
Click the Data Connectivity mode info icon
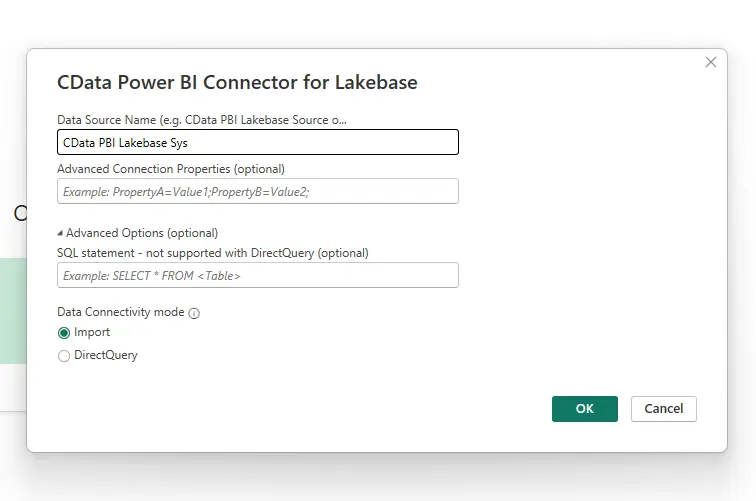194,313
